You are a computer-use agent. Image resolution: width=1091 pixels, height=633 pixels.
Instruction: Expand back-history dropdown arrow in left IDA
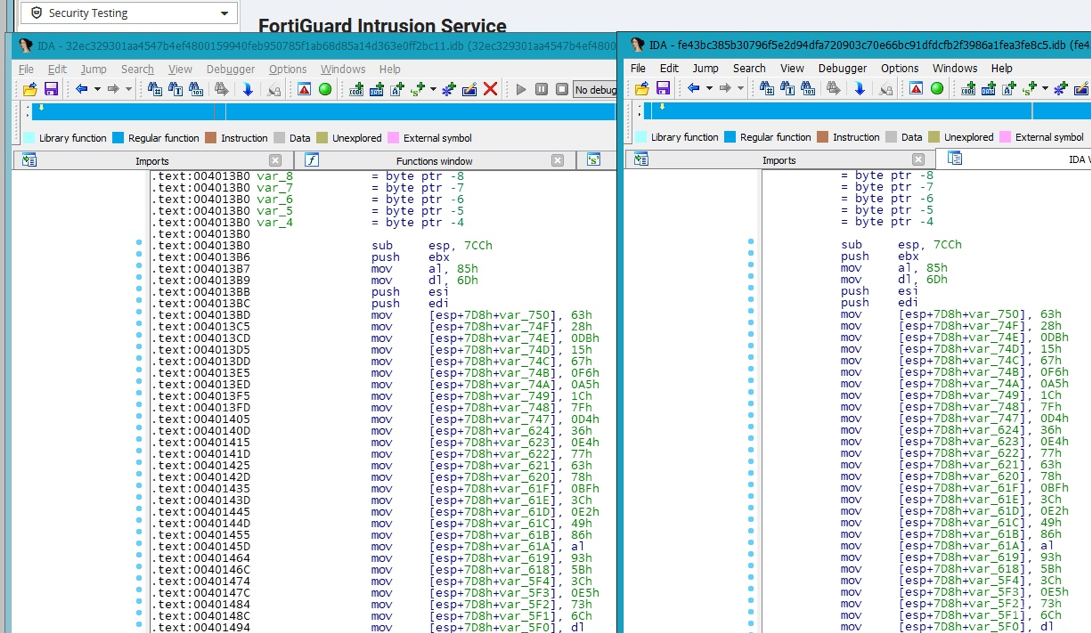coord(97,89)
